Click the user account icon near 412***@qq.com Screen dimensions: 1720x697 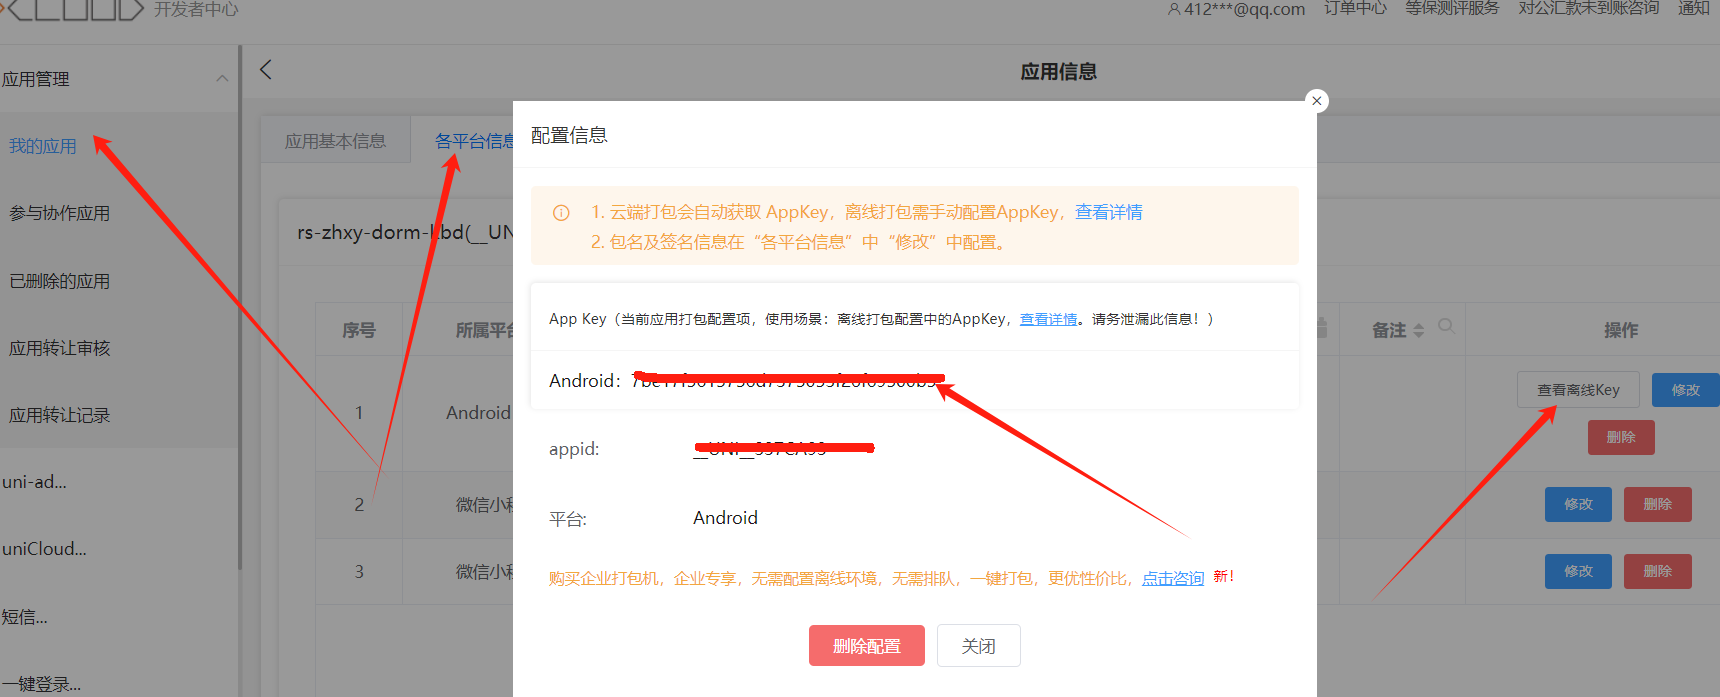pos(1174,9)
